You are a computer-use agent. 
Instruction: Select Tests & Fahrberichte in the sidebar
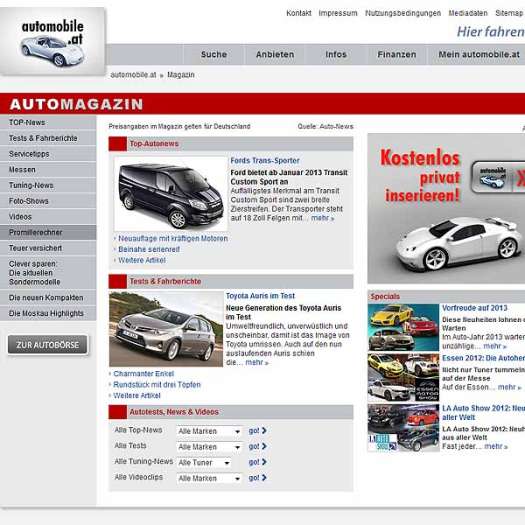(x=48, y=138)
